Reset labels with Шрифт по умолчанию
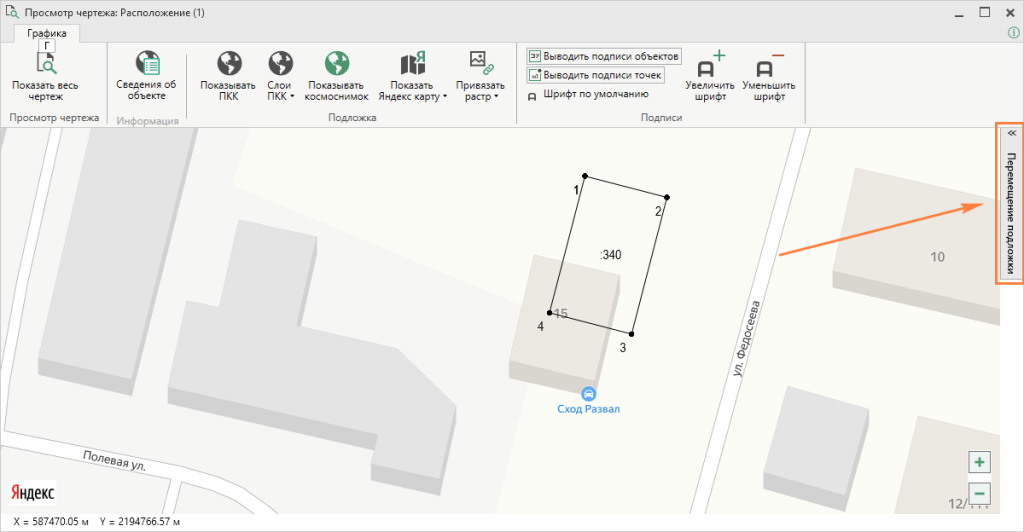1024x532 pixels. [589, 95]
